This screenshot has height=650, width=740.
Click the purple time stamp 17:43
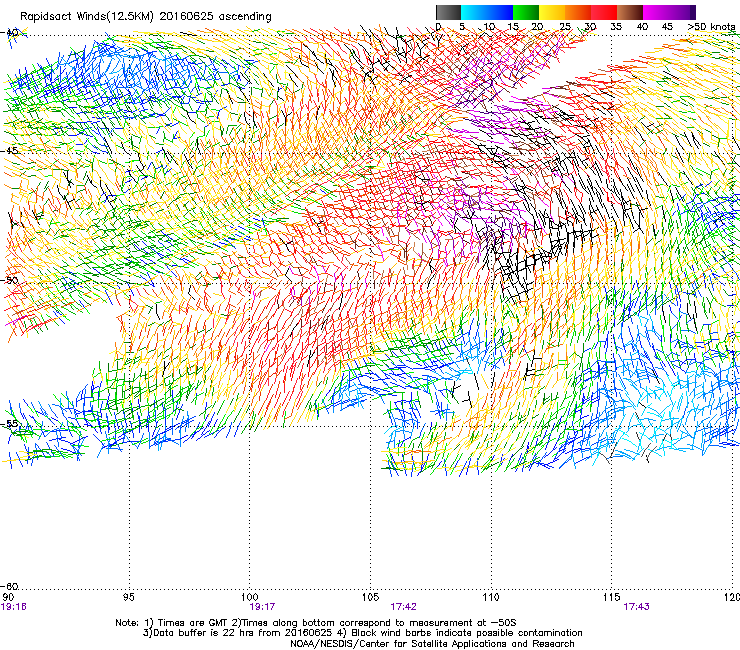point(637,607)
